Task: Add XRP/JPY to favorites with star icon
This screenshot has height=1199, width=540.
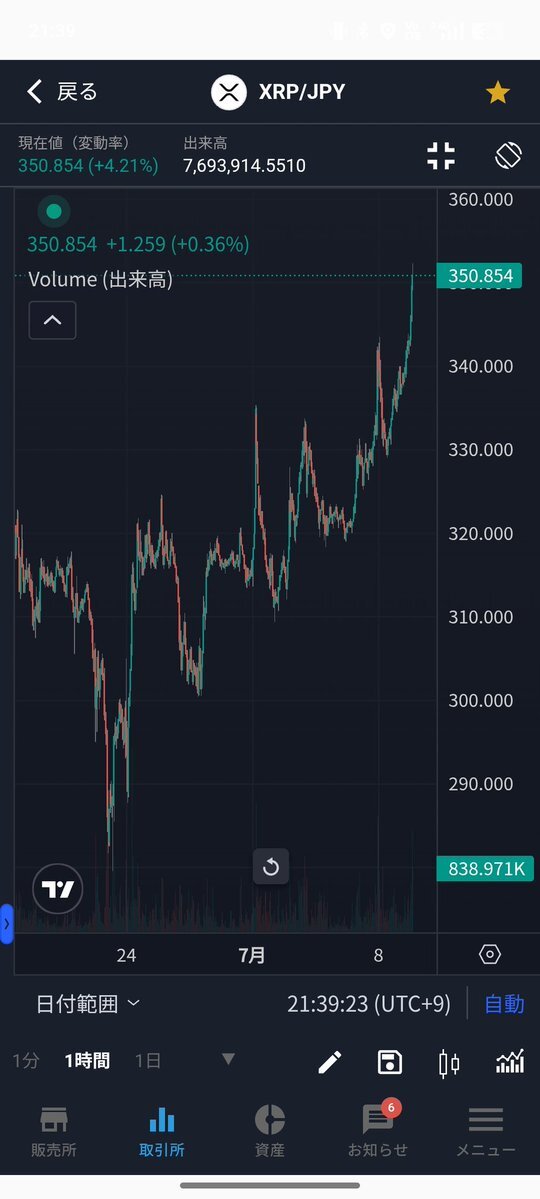Action: pyautogui.click(x=498, y=93)
